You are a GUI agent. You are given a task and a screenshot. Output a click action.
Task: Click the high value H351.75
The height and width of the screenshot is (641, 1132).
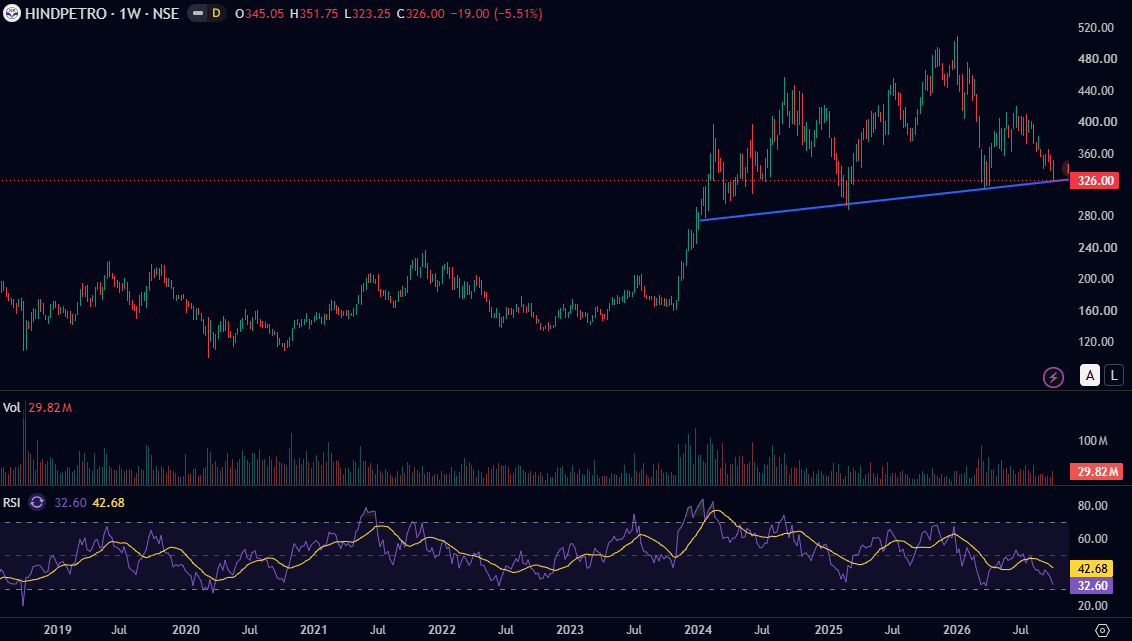[x=314, y=14]
